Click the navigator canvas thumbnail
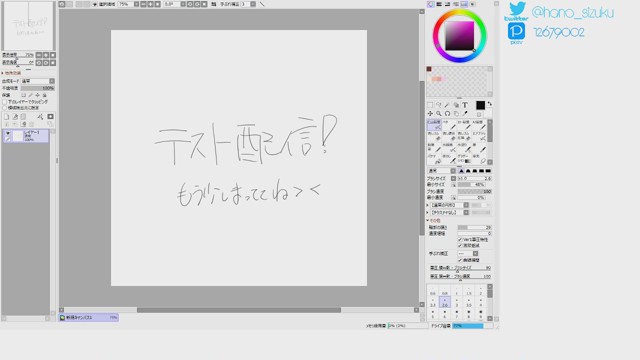Viewport: 640px width, 360px height. click(28, 26)
